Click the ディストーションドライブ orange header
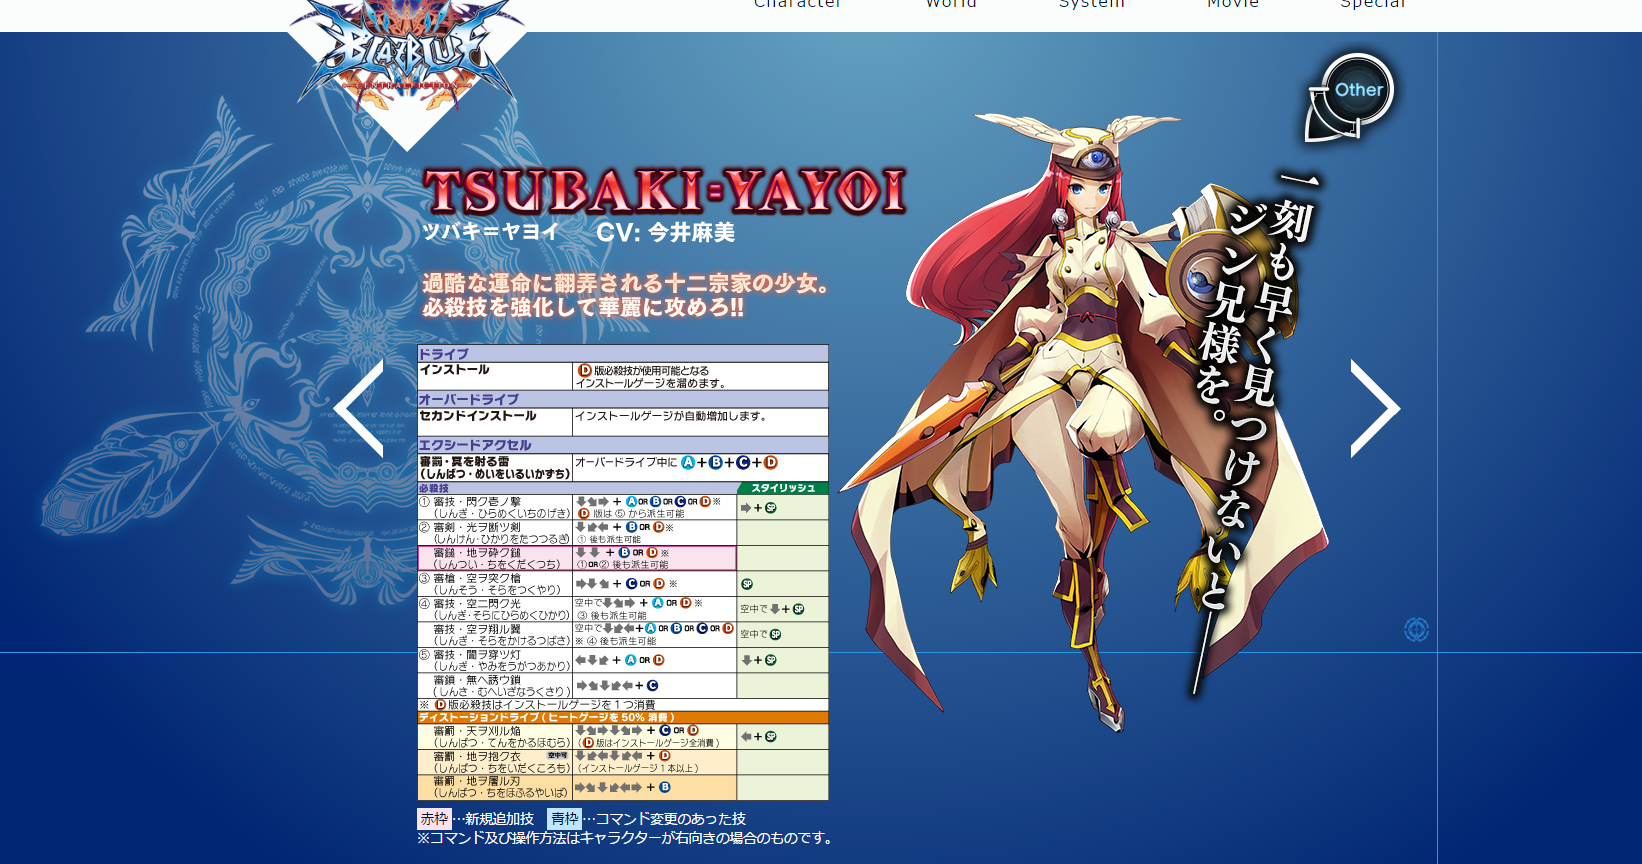Image resolution: width=1642 pixels, height=864 pixels. [623, 717]
